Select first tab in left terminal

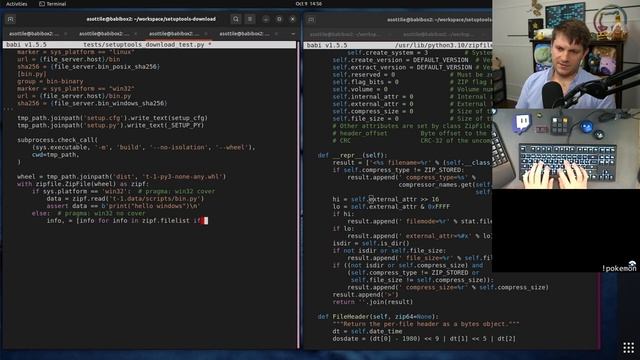tap(34, 34)
